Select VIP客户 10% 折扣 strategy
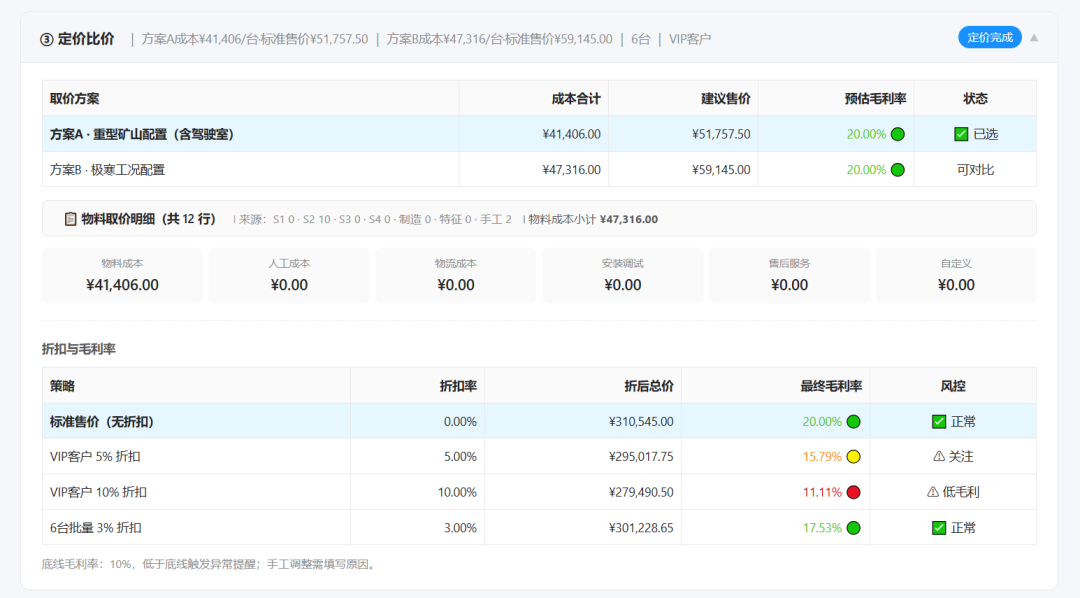Image resolution: width=1080 pixels, height=598 pixels. [539, 492]
